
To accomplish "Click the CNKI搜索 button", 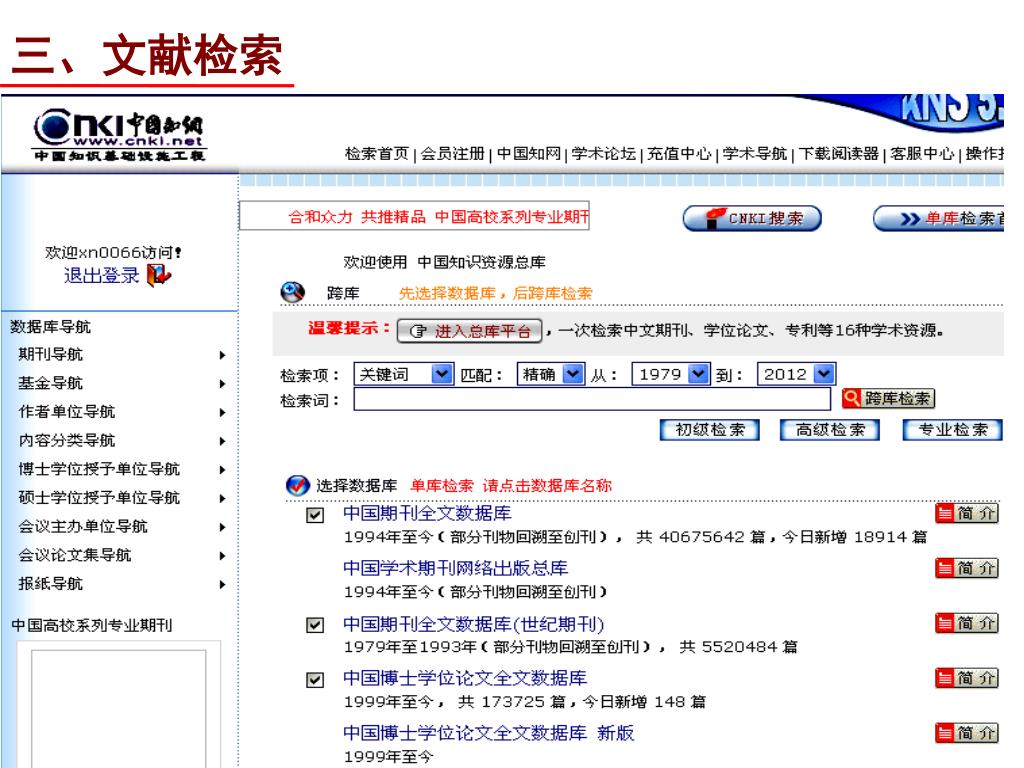I will (752, 218).
